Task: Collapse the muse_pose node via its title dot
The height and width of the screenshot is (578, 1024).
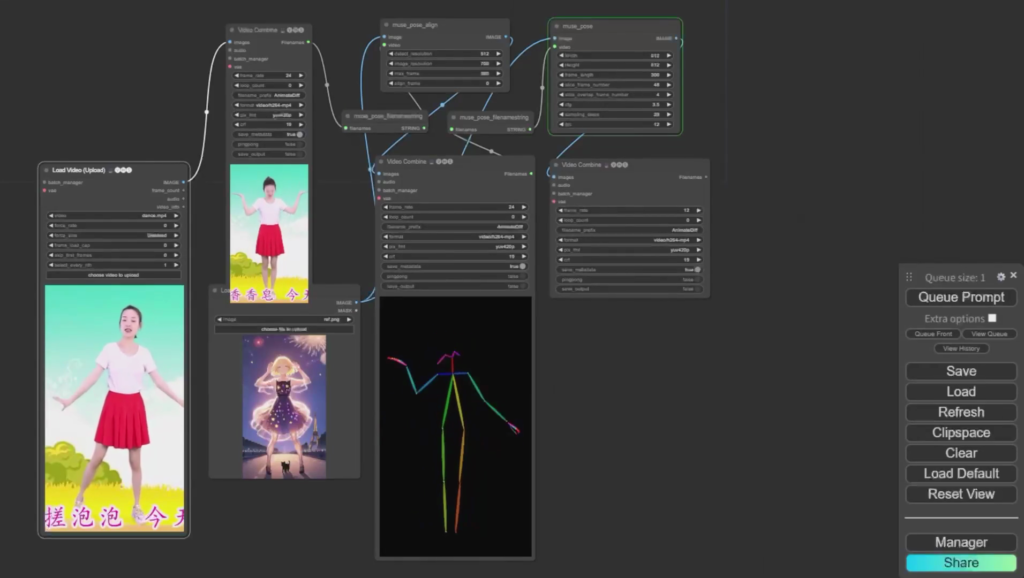Action: tap(555, 26)
